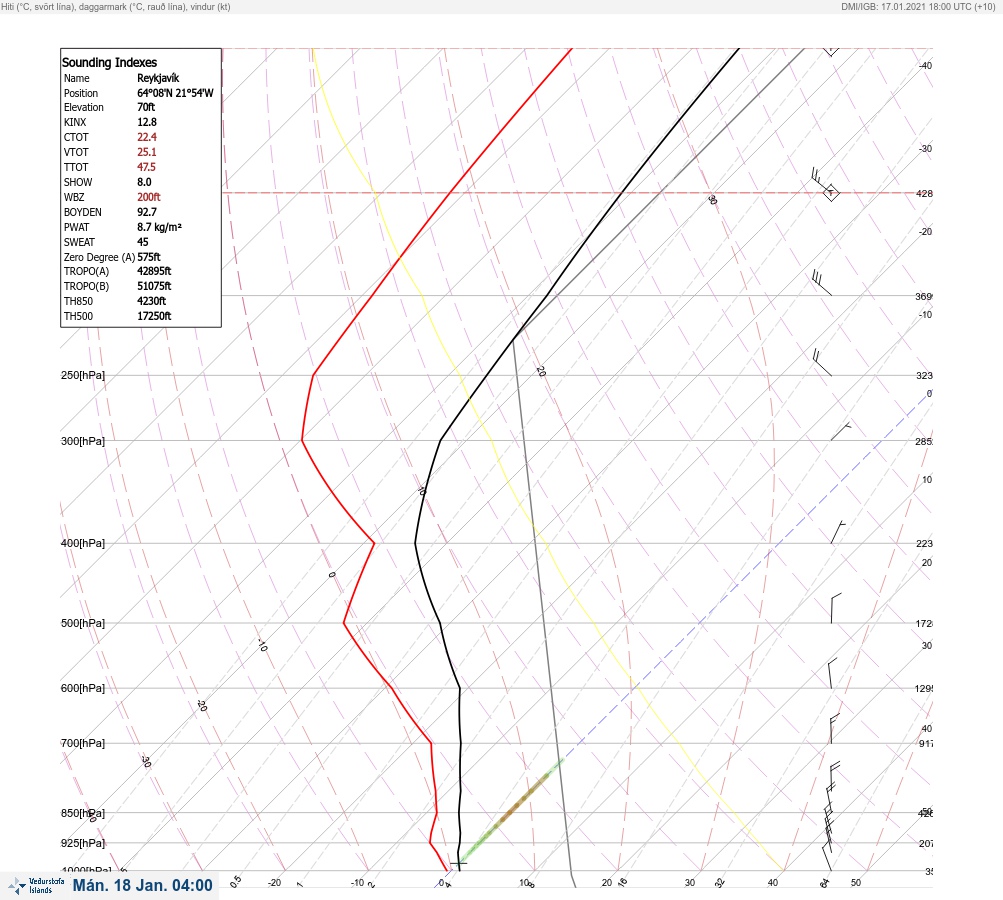The height and width of the screenshot is (900, 1003).
Task: Click the wind barb at 400 hPa level
Action: tap(838, 533)
